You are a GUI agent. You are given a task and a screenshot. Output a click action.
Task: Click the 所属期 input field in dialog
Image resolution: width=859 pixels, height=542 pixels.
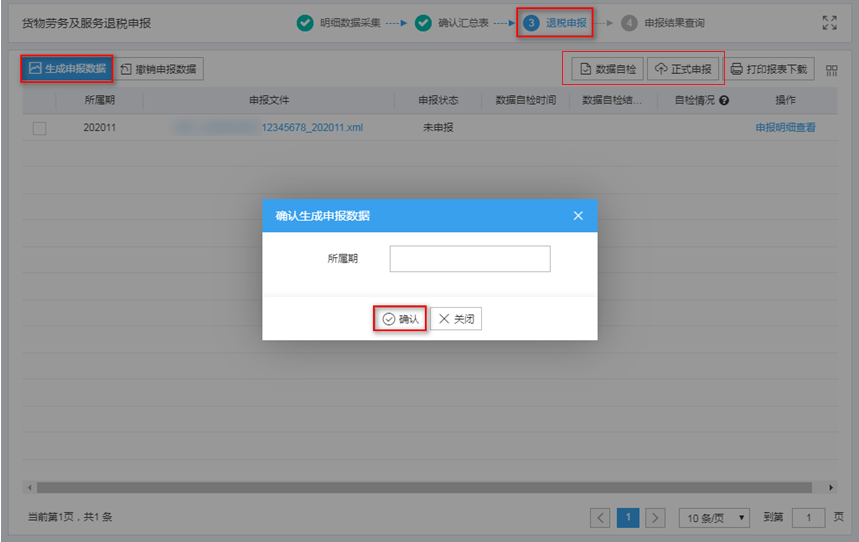470,259
